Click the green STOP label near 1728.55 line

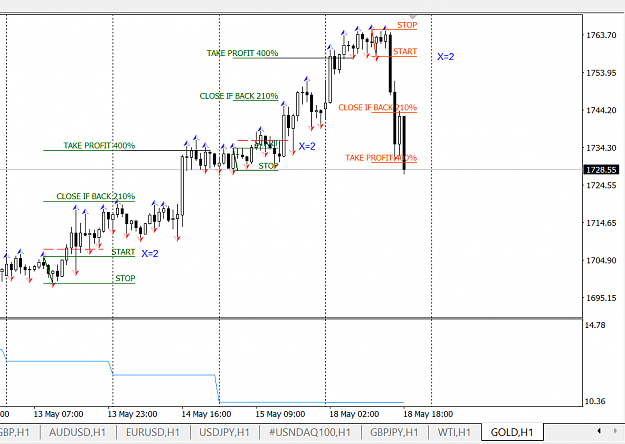tap(268, 166)
